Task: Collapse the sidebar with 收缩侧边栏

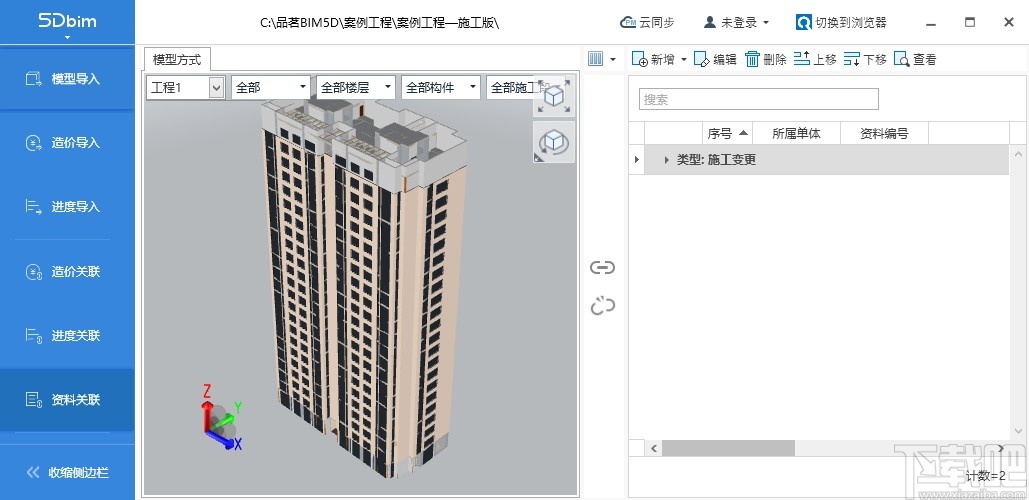Action: [67, 472]
